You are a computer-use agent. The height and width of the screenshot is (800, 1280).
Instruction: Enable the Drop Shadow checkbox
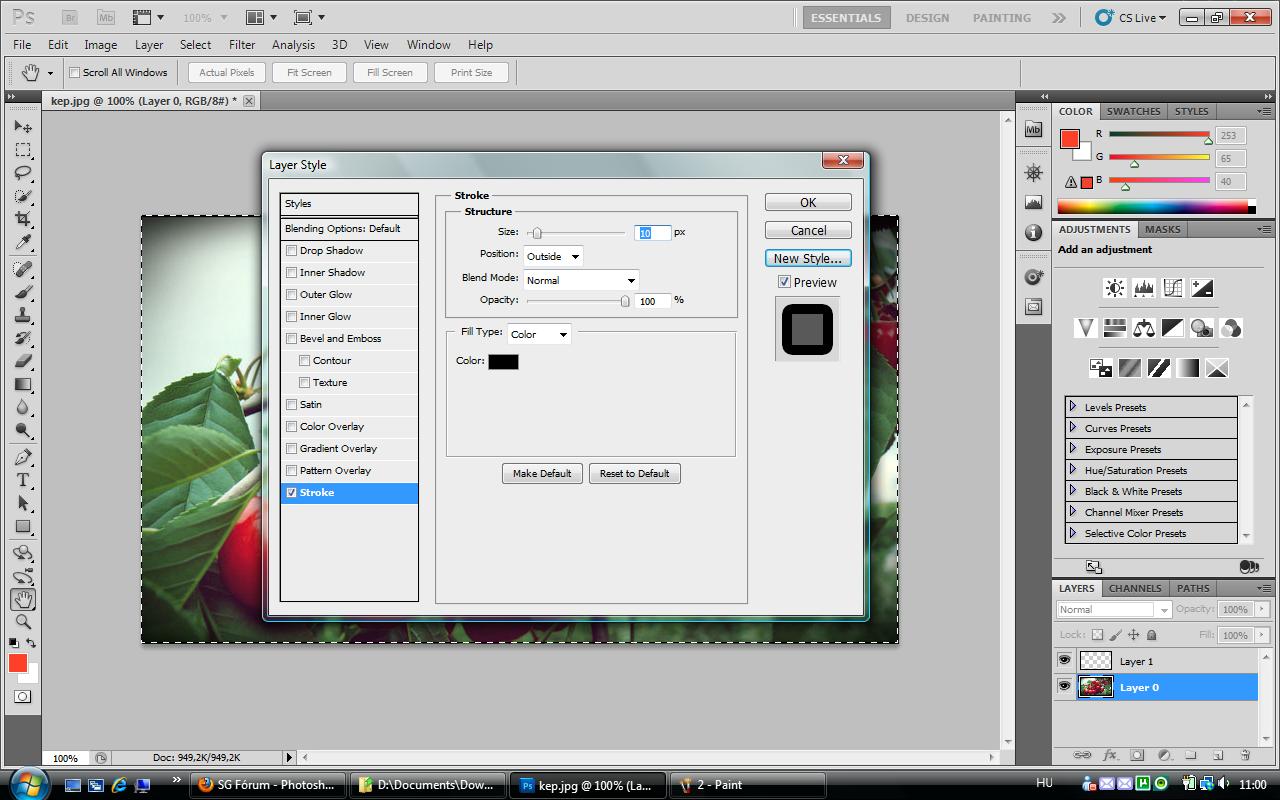tap(292, 251)
